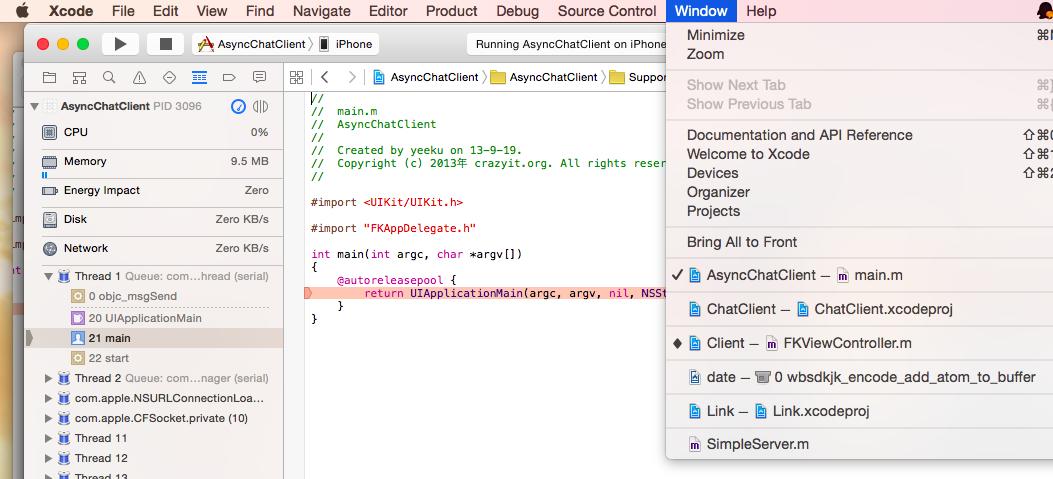Select the AsyncChatClient scheme in toolbar
The width and height of the screenshot is (1053, 479).
point(252,44)
